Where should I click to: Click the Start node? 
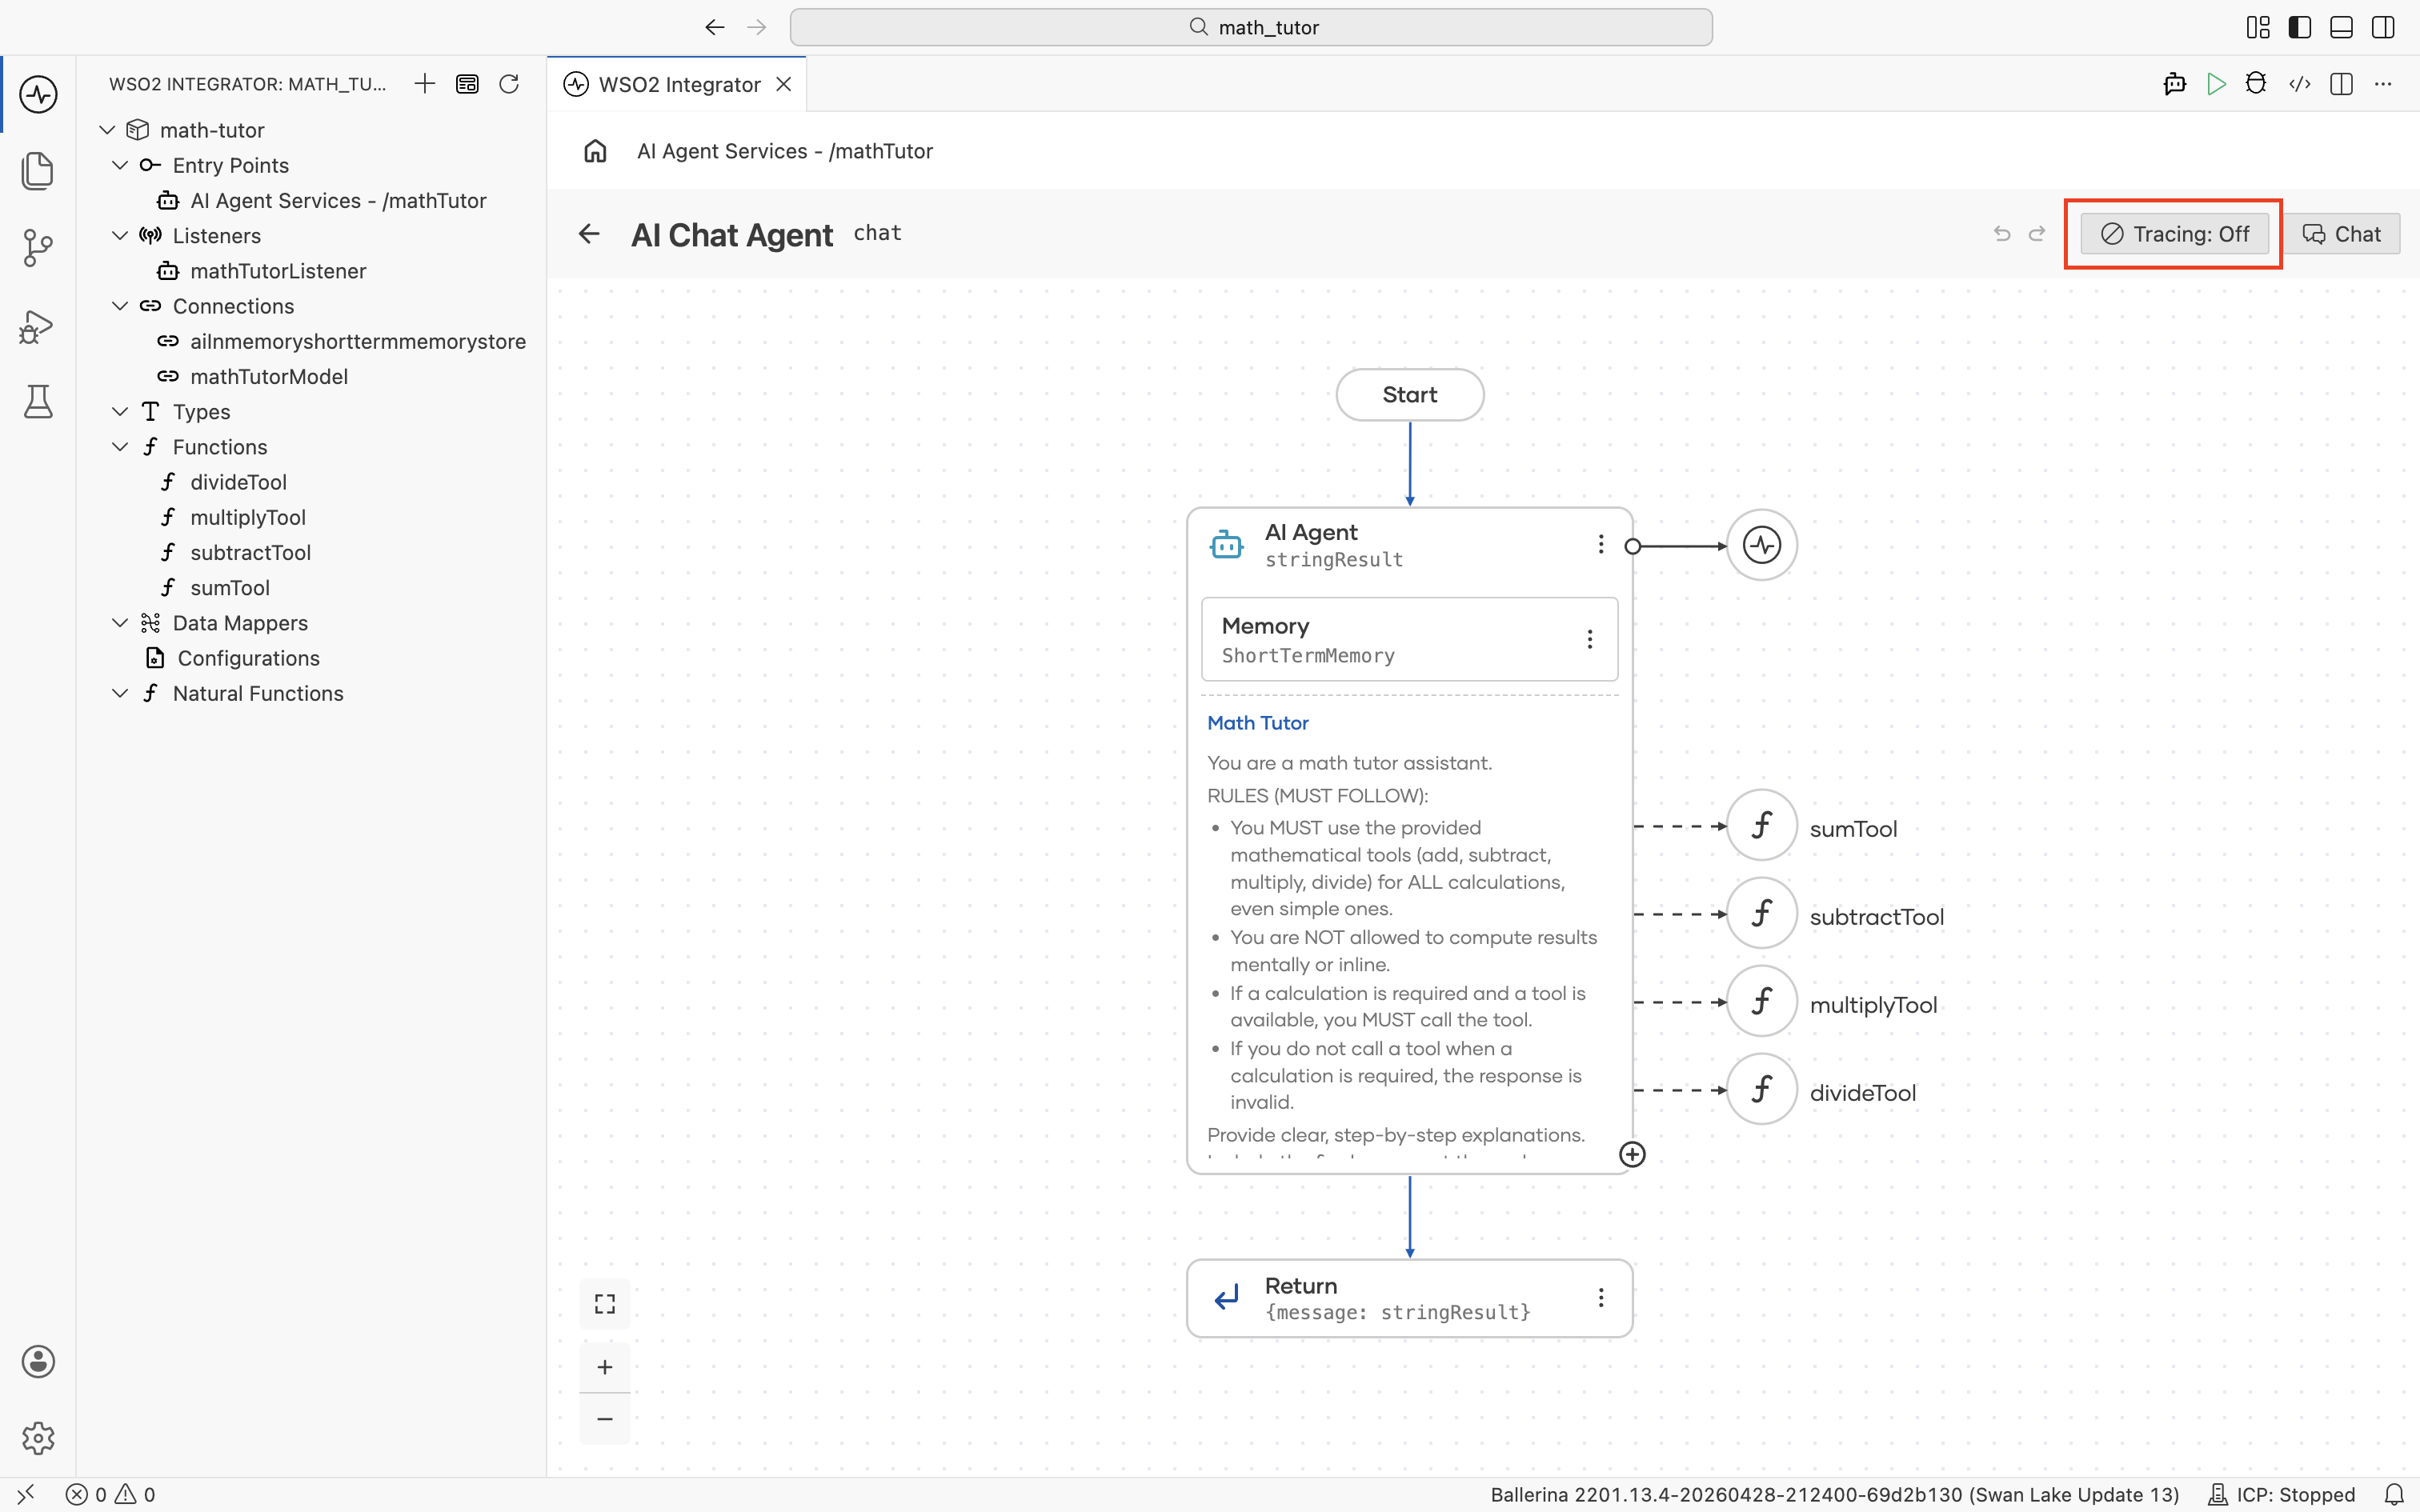coord(1410,395)
